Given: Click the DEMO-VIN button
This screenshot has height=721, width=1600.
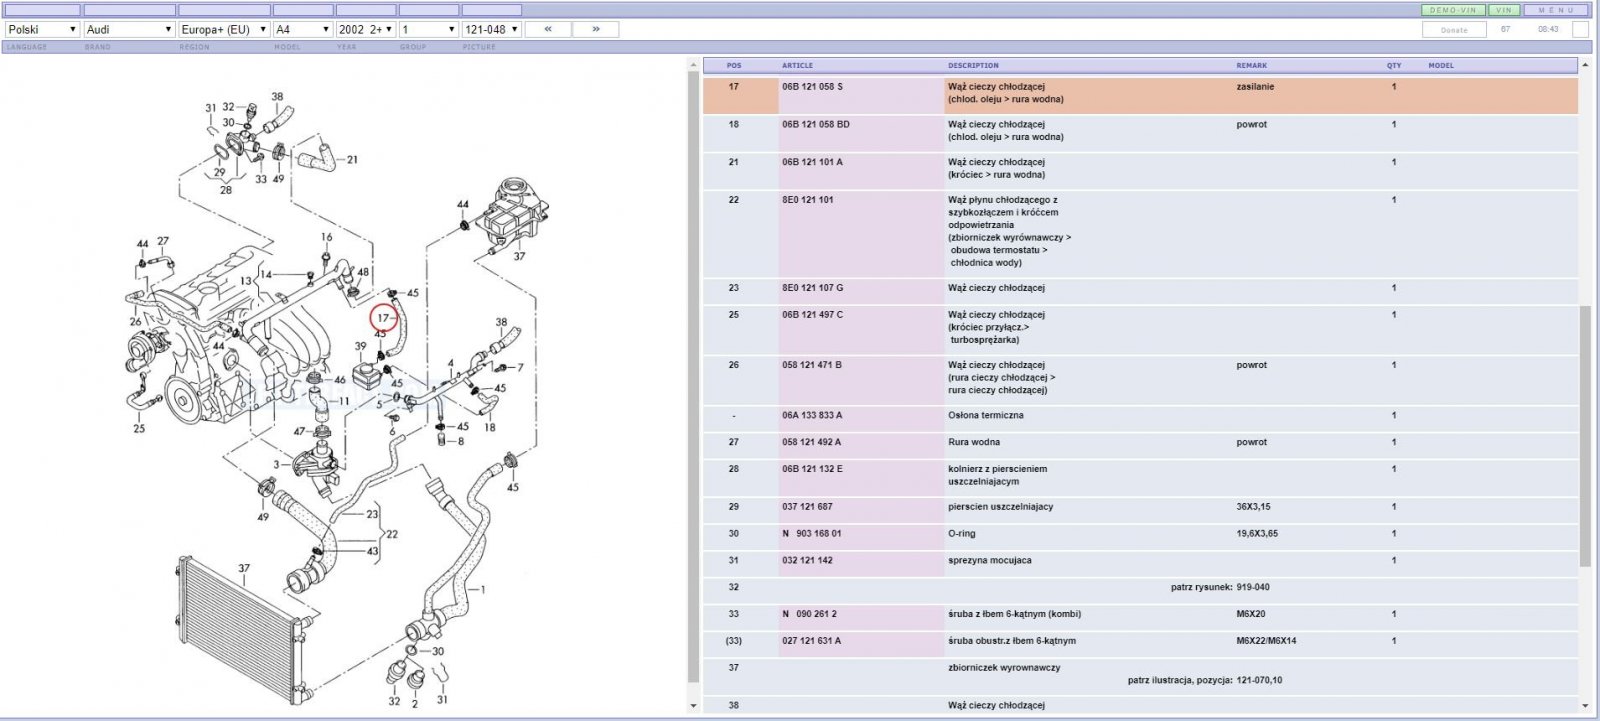Looking at the screenshot, I should tap(1453, 10).
